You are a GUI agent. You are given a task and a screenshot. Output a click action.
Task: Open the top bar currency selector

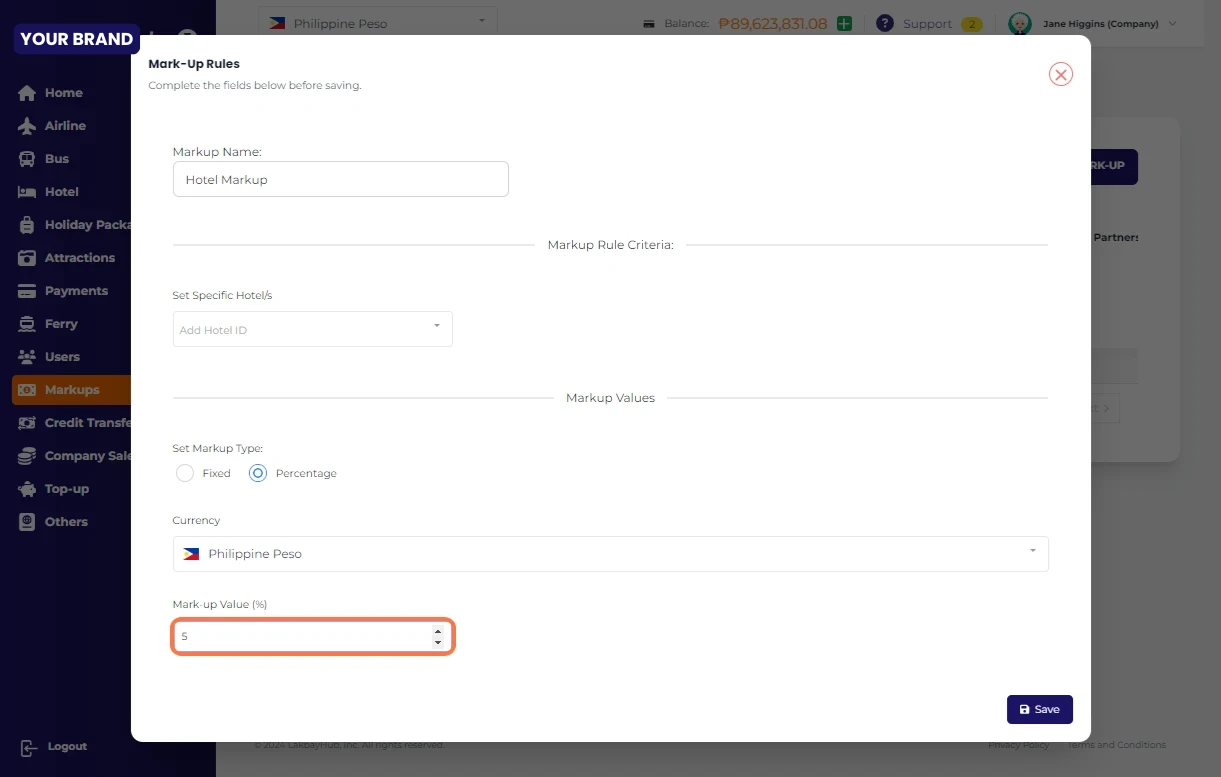tap(377, 22)
